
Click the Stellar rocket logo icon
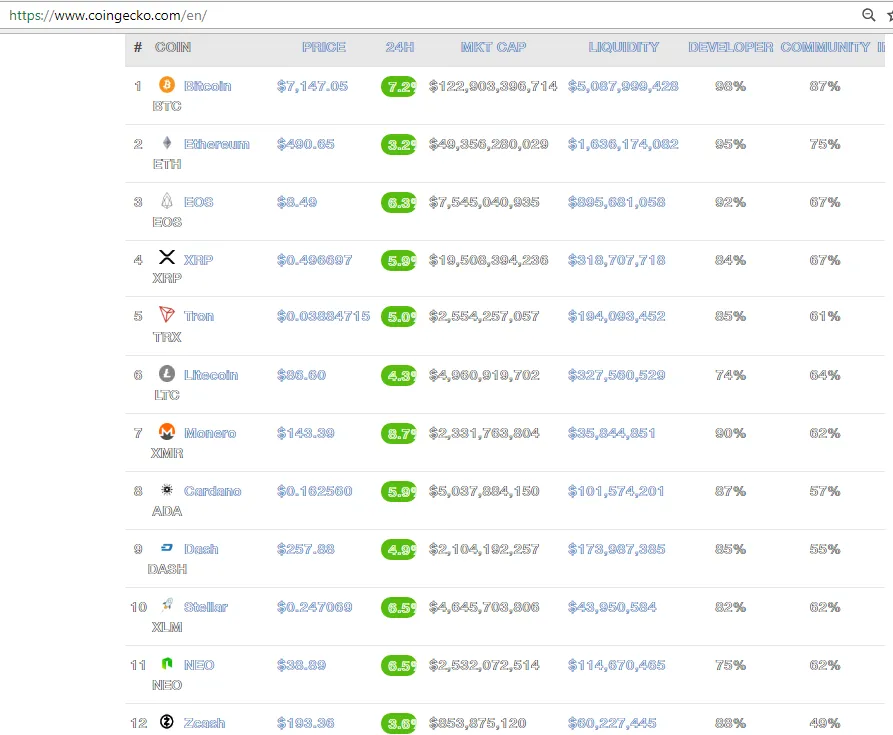coord(167,605)
